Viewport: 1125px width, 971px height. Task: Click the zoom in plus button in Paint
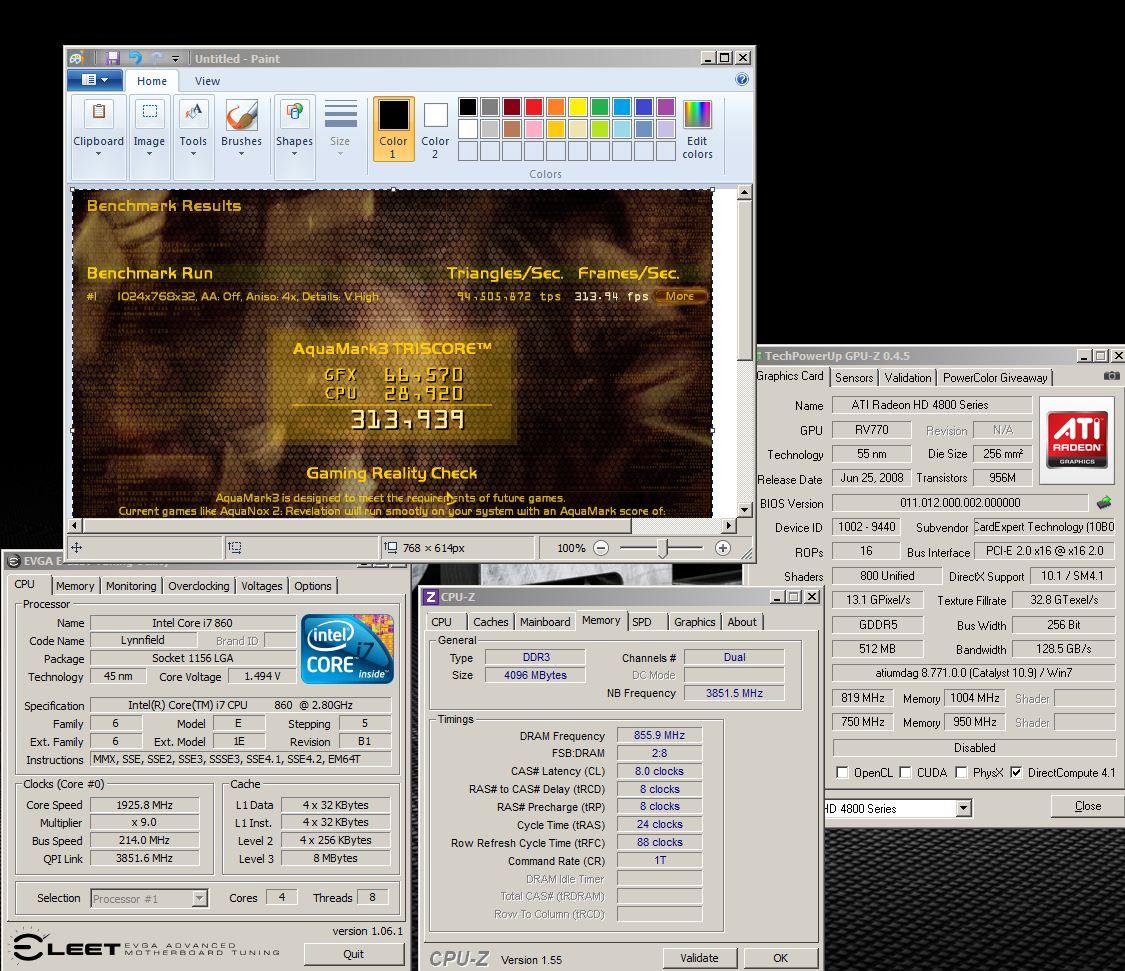tap(722, 548)
